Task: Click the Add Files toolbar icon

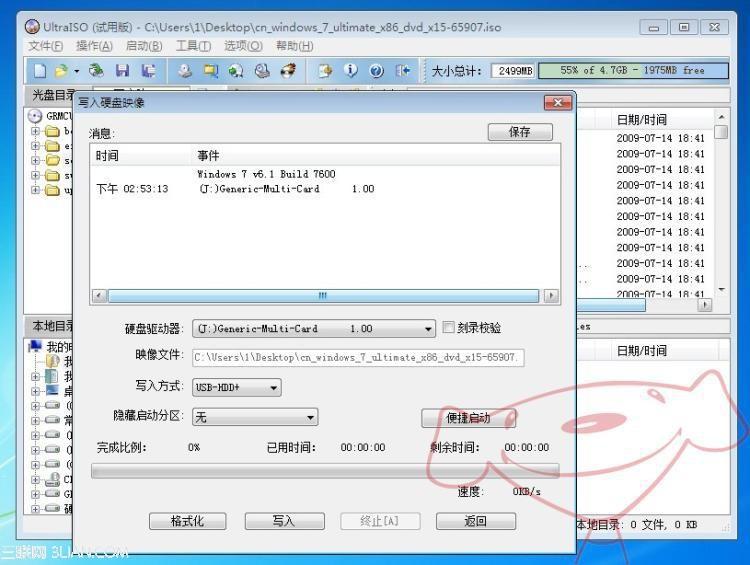Action: pyautogui.click(x=325, y=71)
